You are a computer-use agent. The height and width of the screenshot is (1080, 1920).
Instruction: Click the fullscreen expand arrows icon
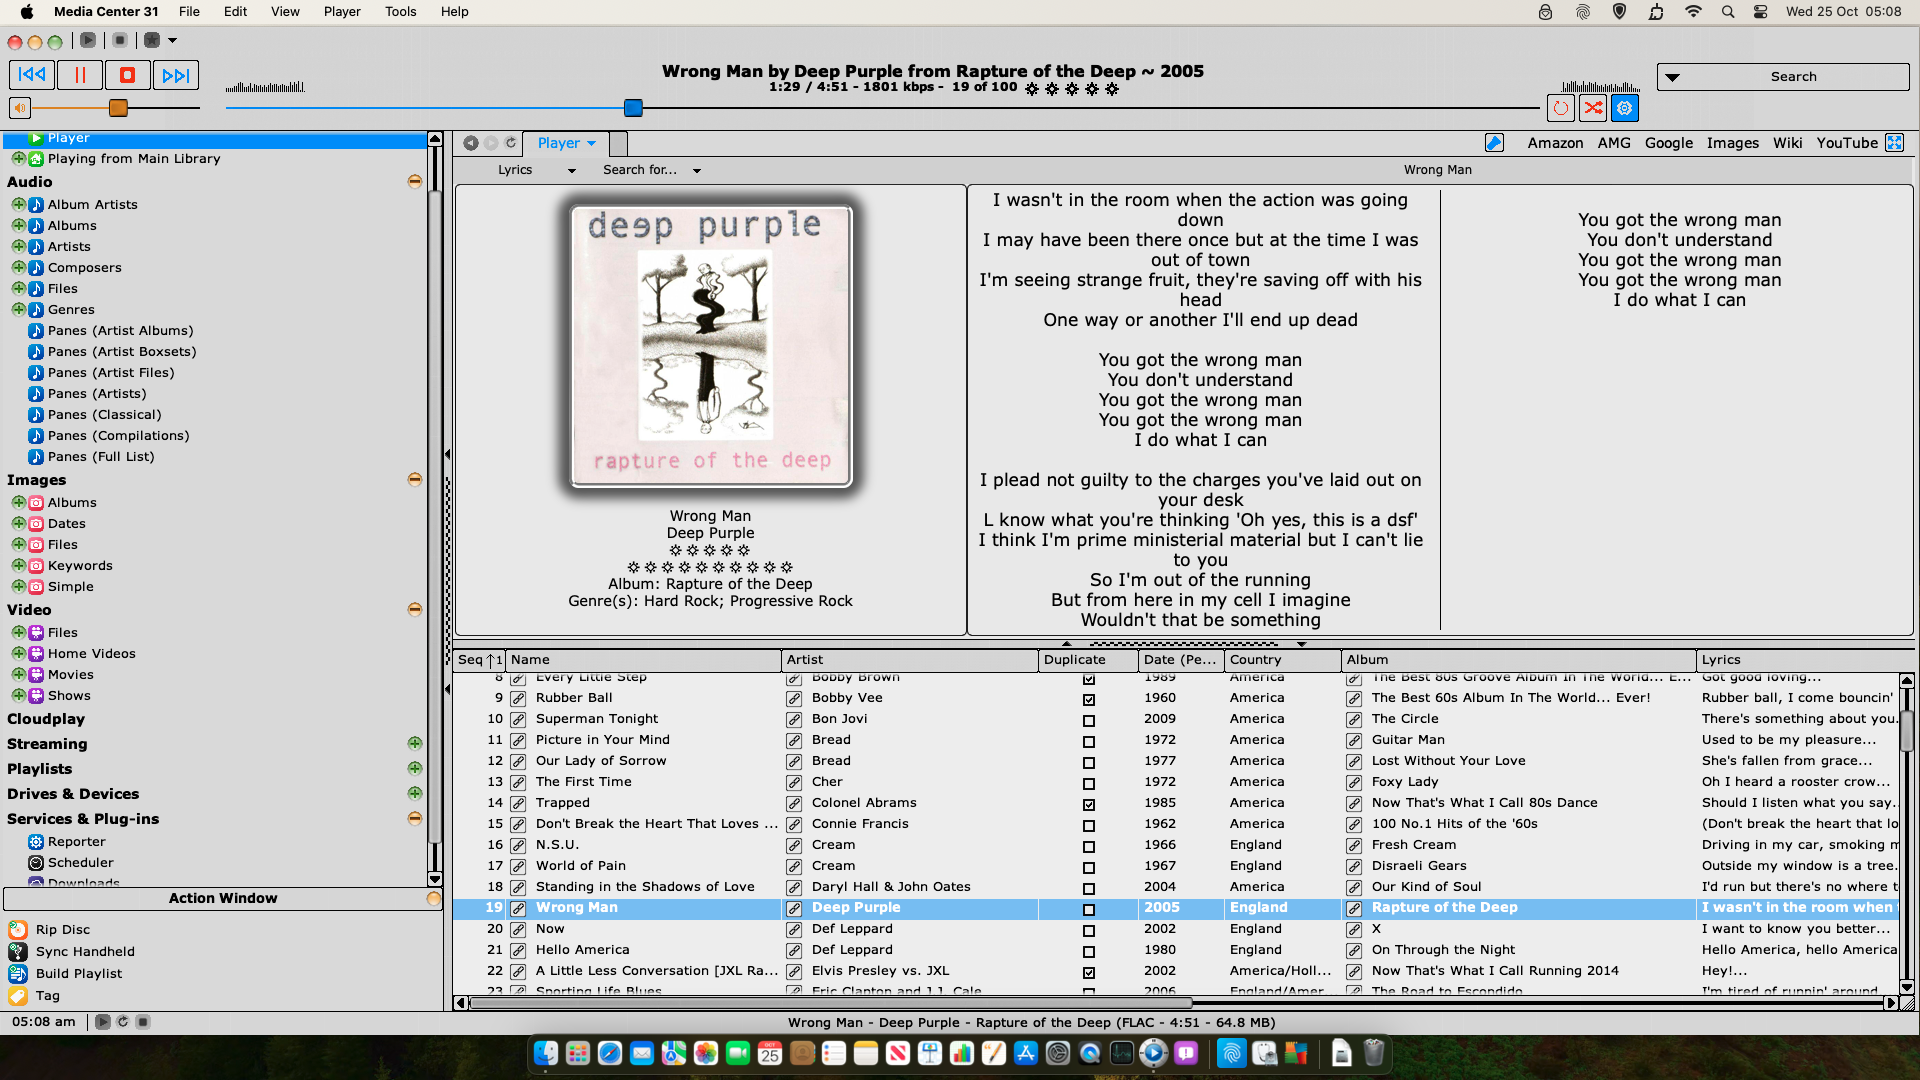[x=1894, y=143]
